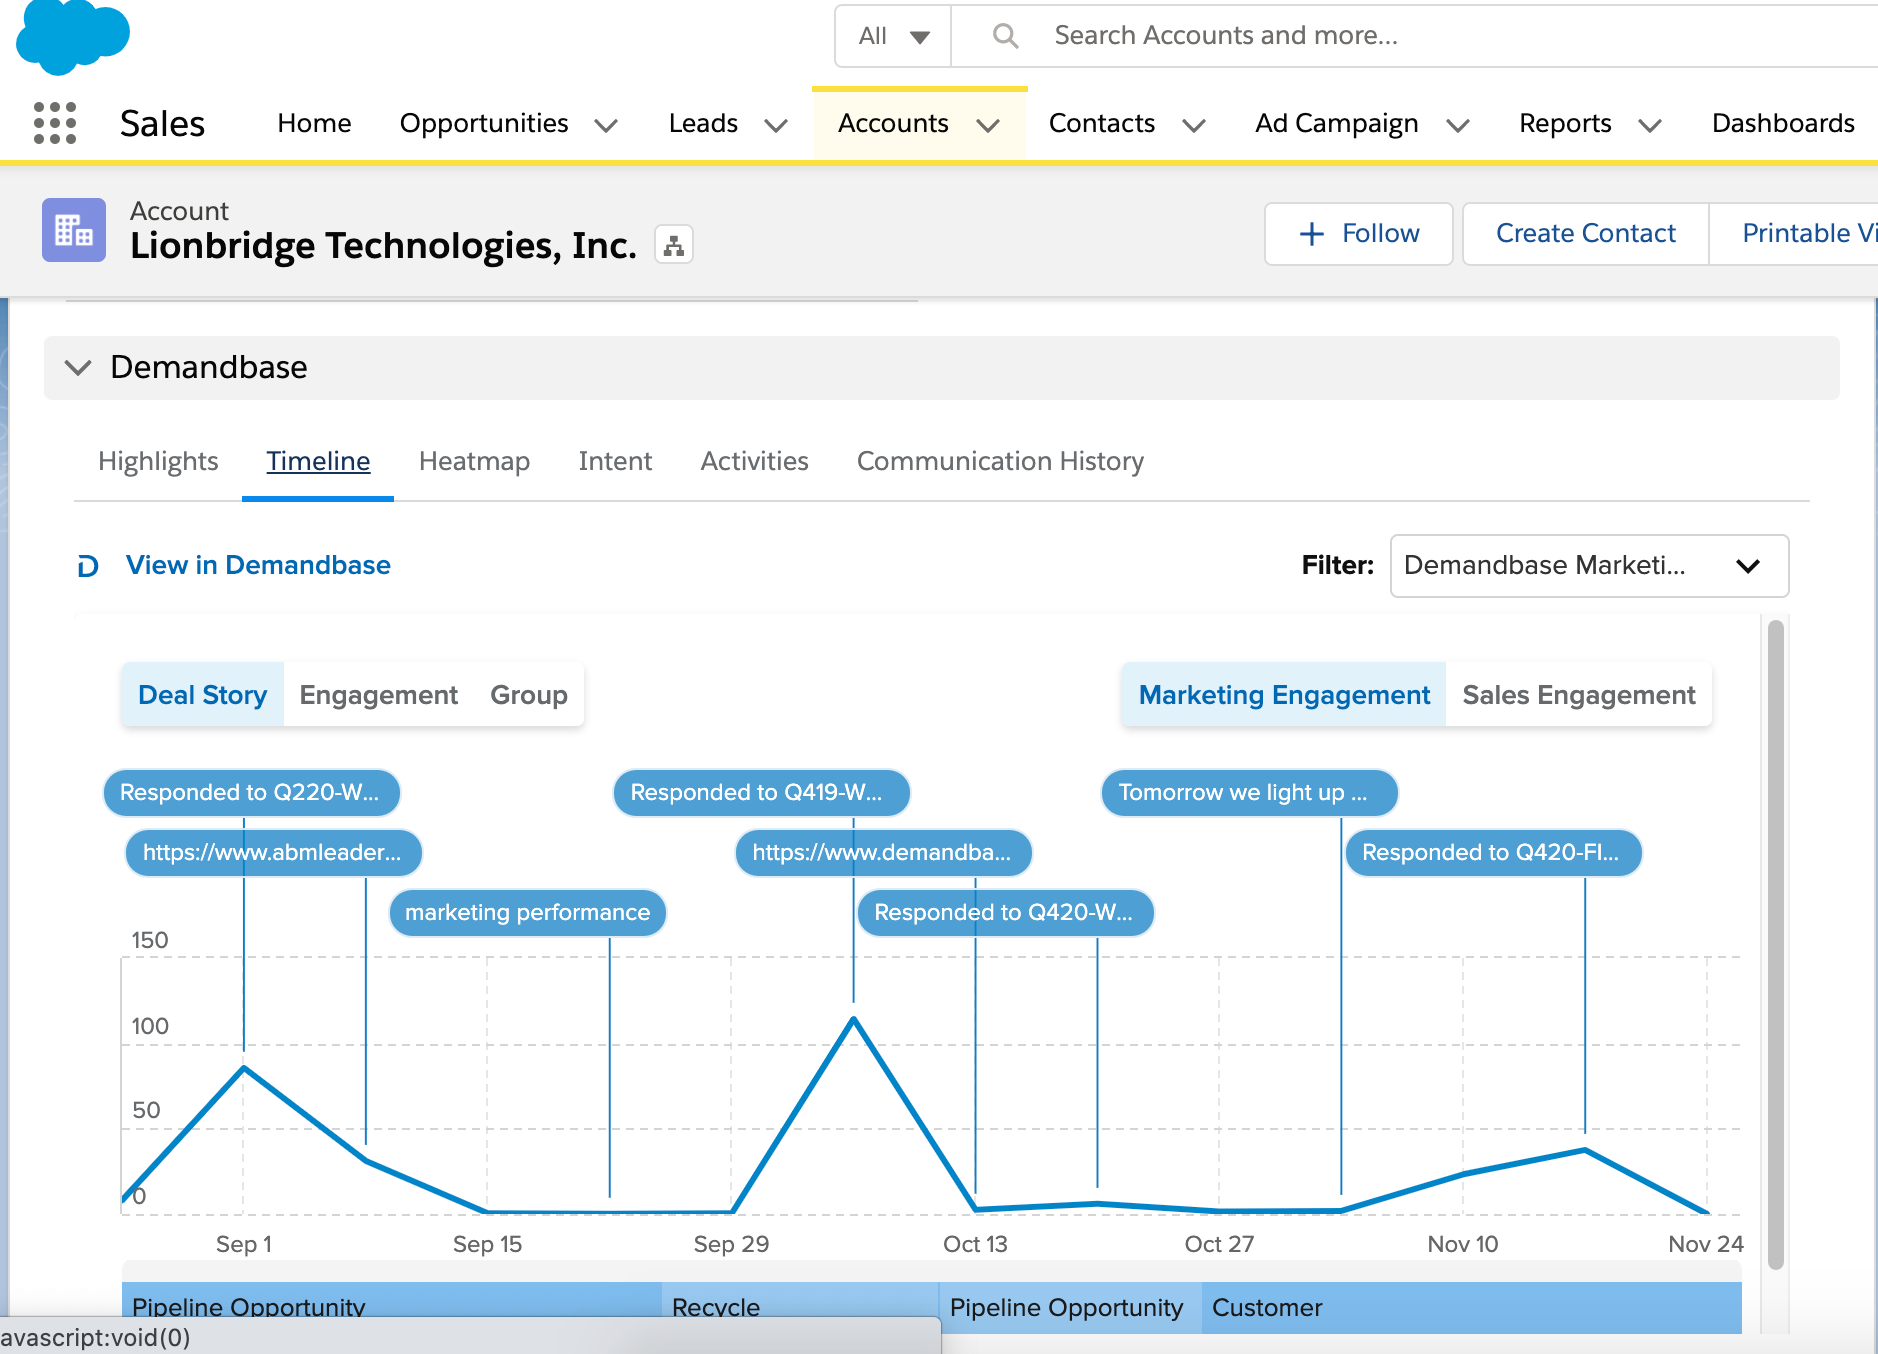Click the Search Accounts input field
This screenshot has height=1354, width=1878.
[1415, 36]
